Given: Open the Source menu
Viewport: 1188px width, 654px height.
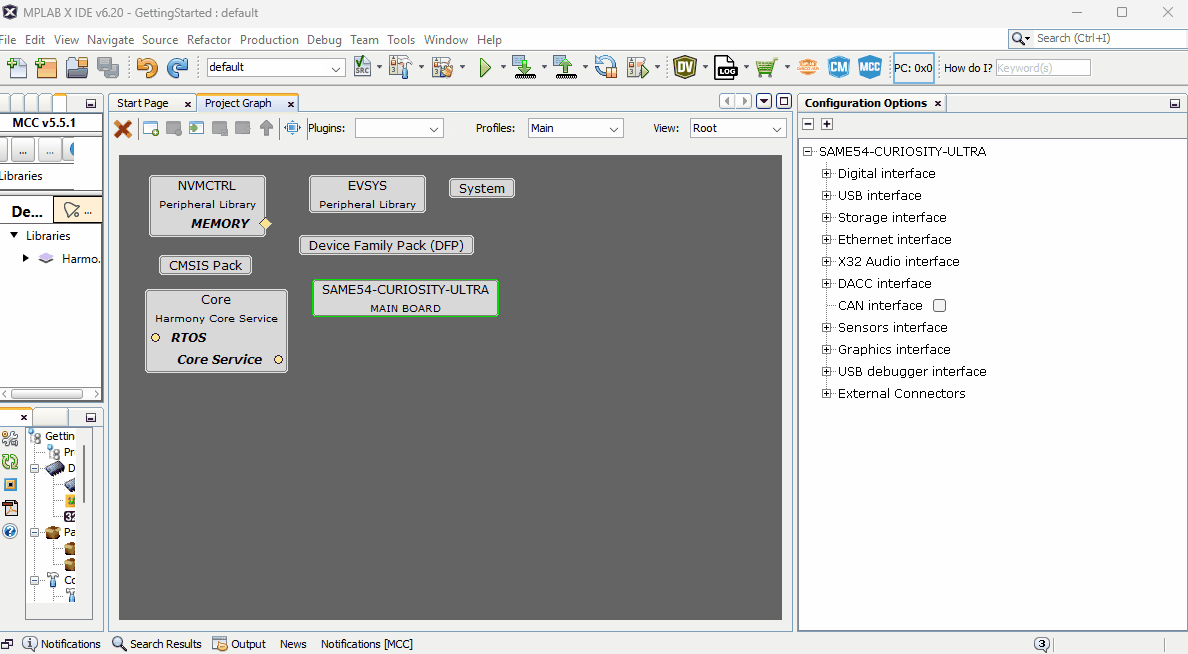Looking at the screenshot, I should click(160, 39).
